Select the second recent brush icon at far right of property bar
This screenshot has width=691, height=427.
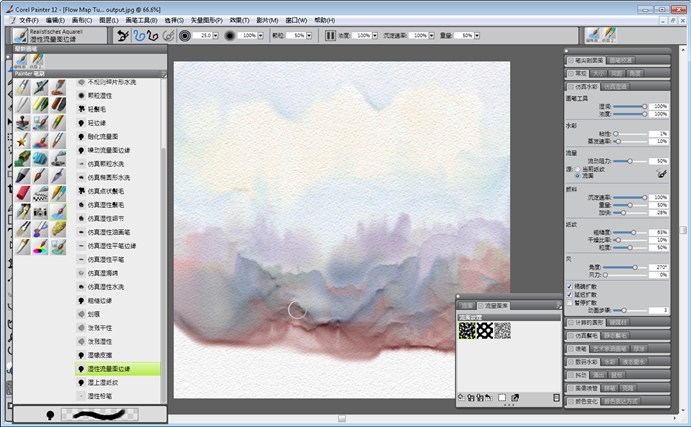tap(609, 35)
